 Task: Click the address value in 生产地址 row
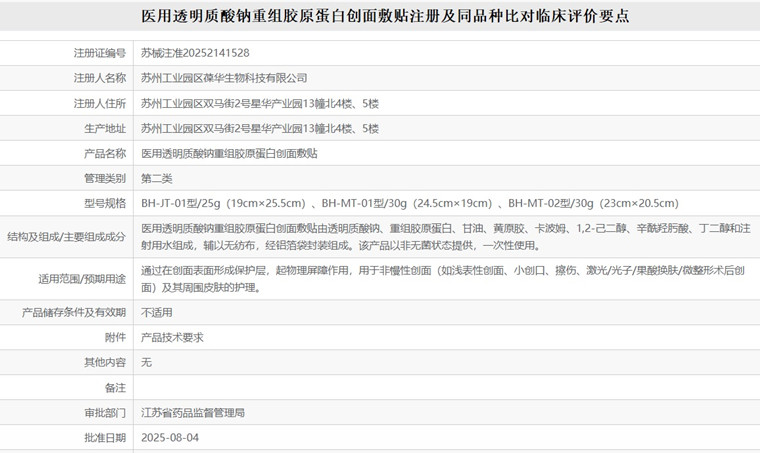[x=260, y=128]
